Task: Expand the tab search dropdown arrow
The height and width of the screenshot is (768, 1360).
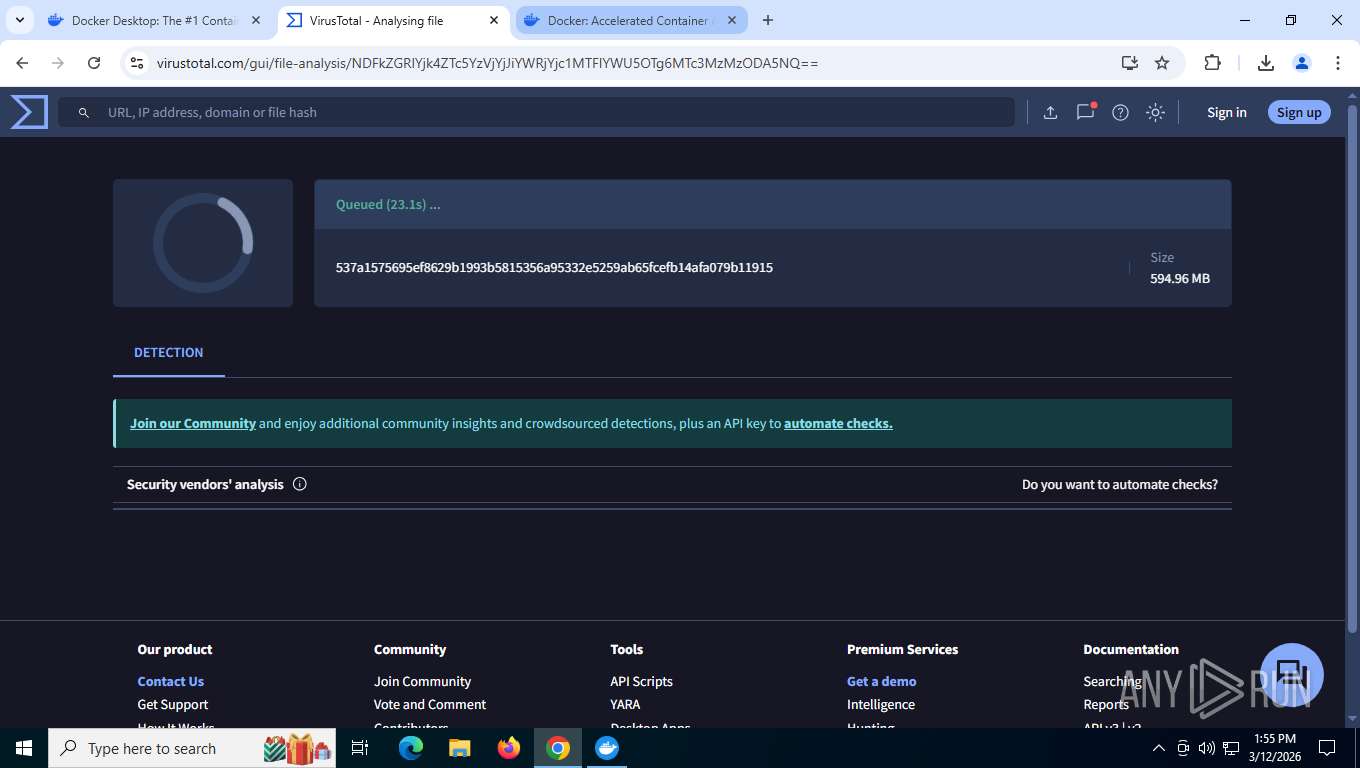Action: click(20, 20)
